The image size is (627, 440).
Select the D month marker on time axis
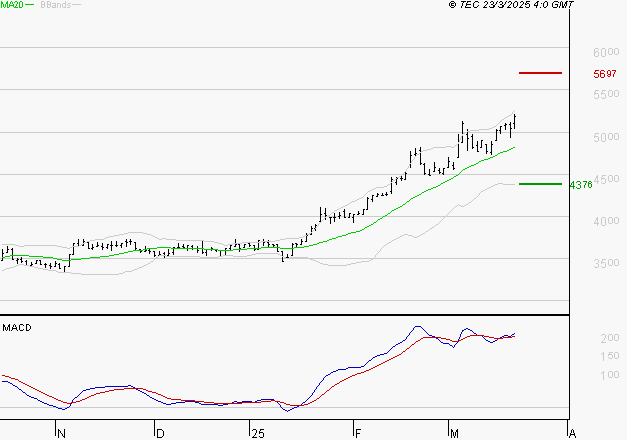pos(159,433)
